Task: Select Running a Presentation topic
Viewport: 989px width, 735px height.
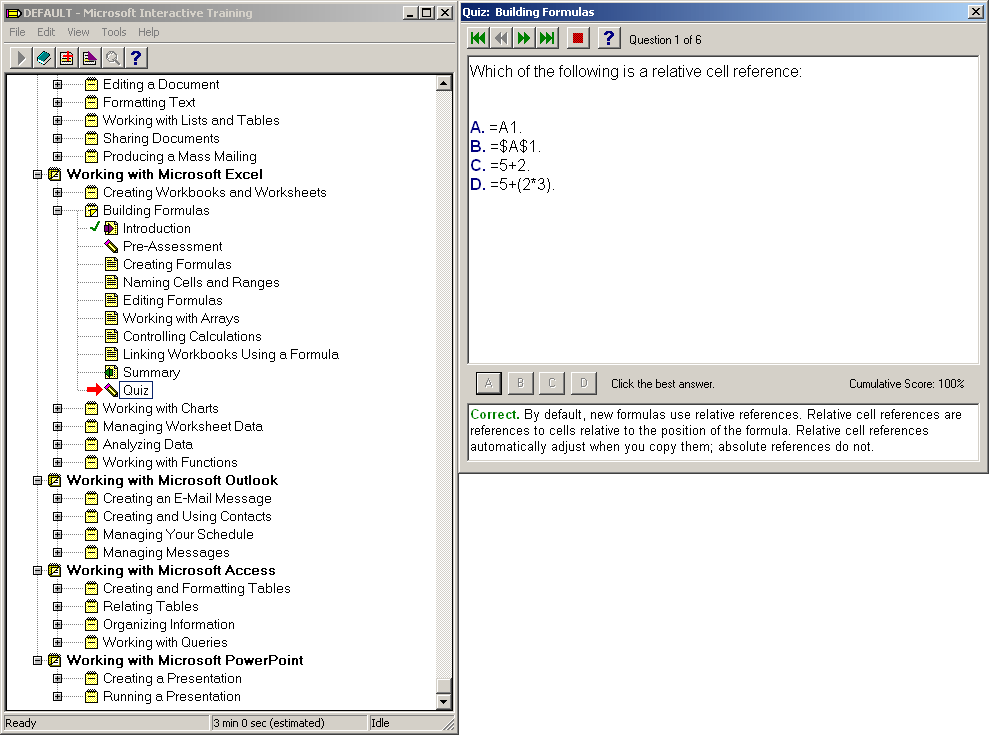Action: [172, 697]
